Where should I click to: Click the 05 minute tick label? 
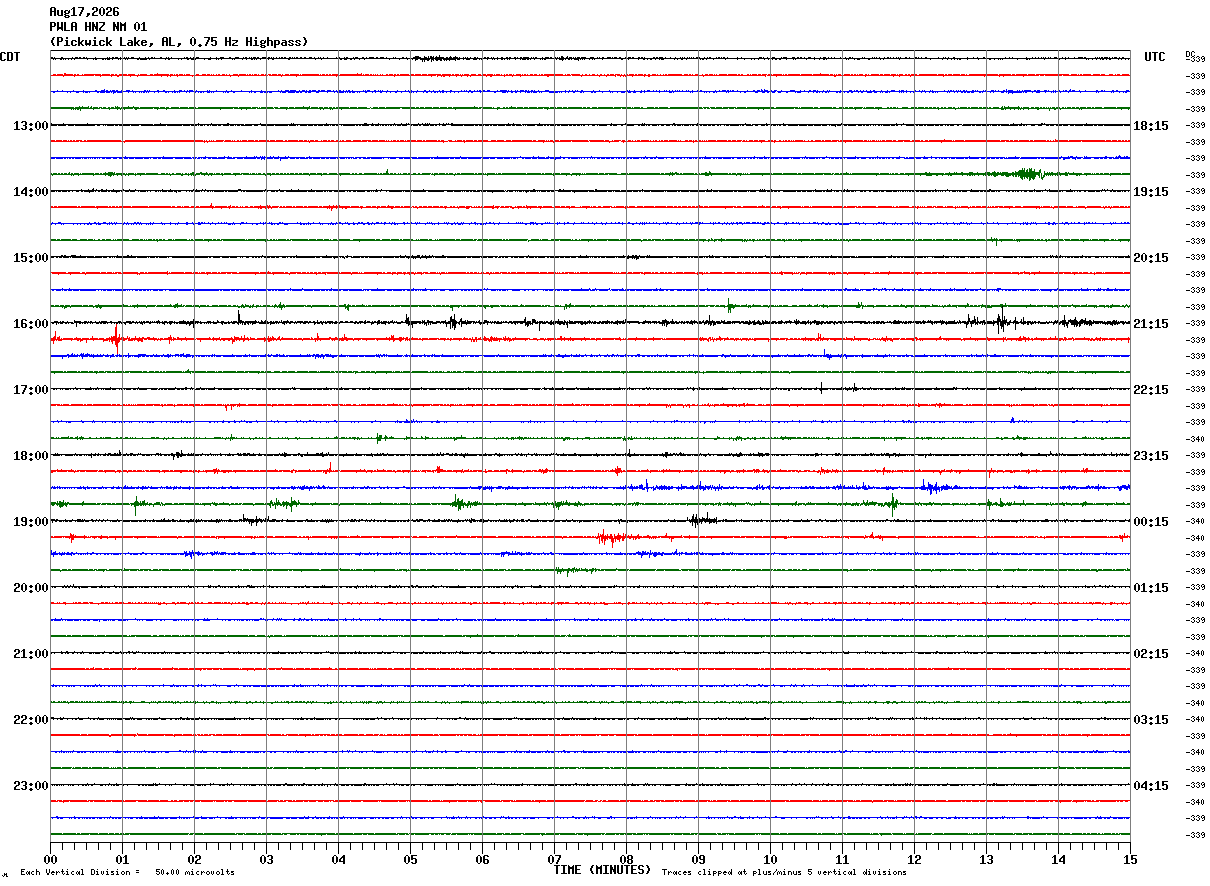click(410, 859)
